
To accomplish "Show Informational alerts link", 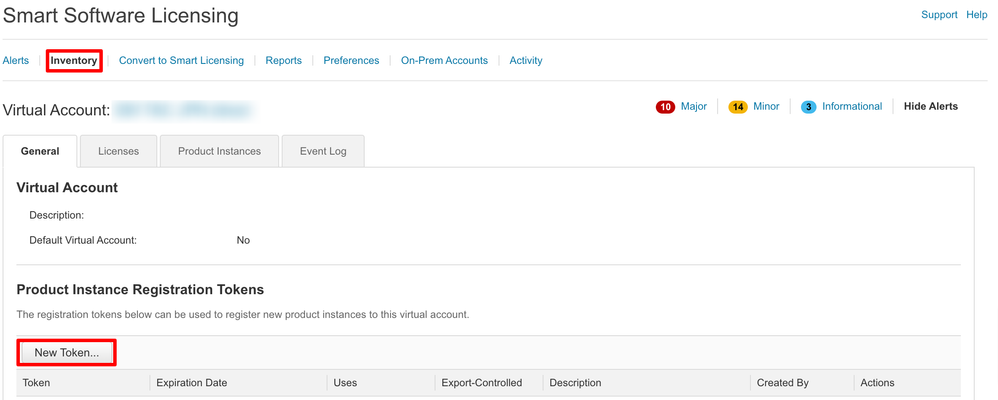I will point(852,106).
